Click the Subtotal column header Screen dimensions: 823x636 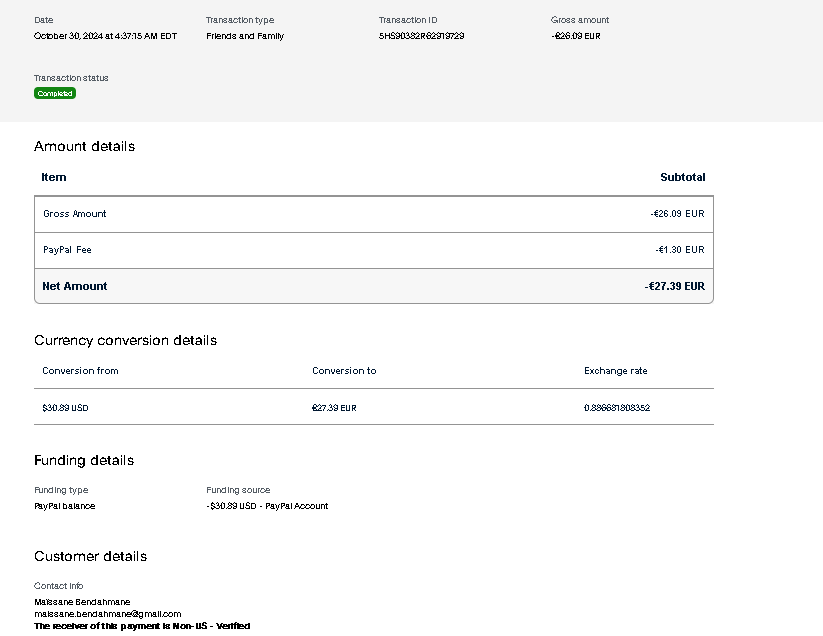coord(682,177)
